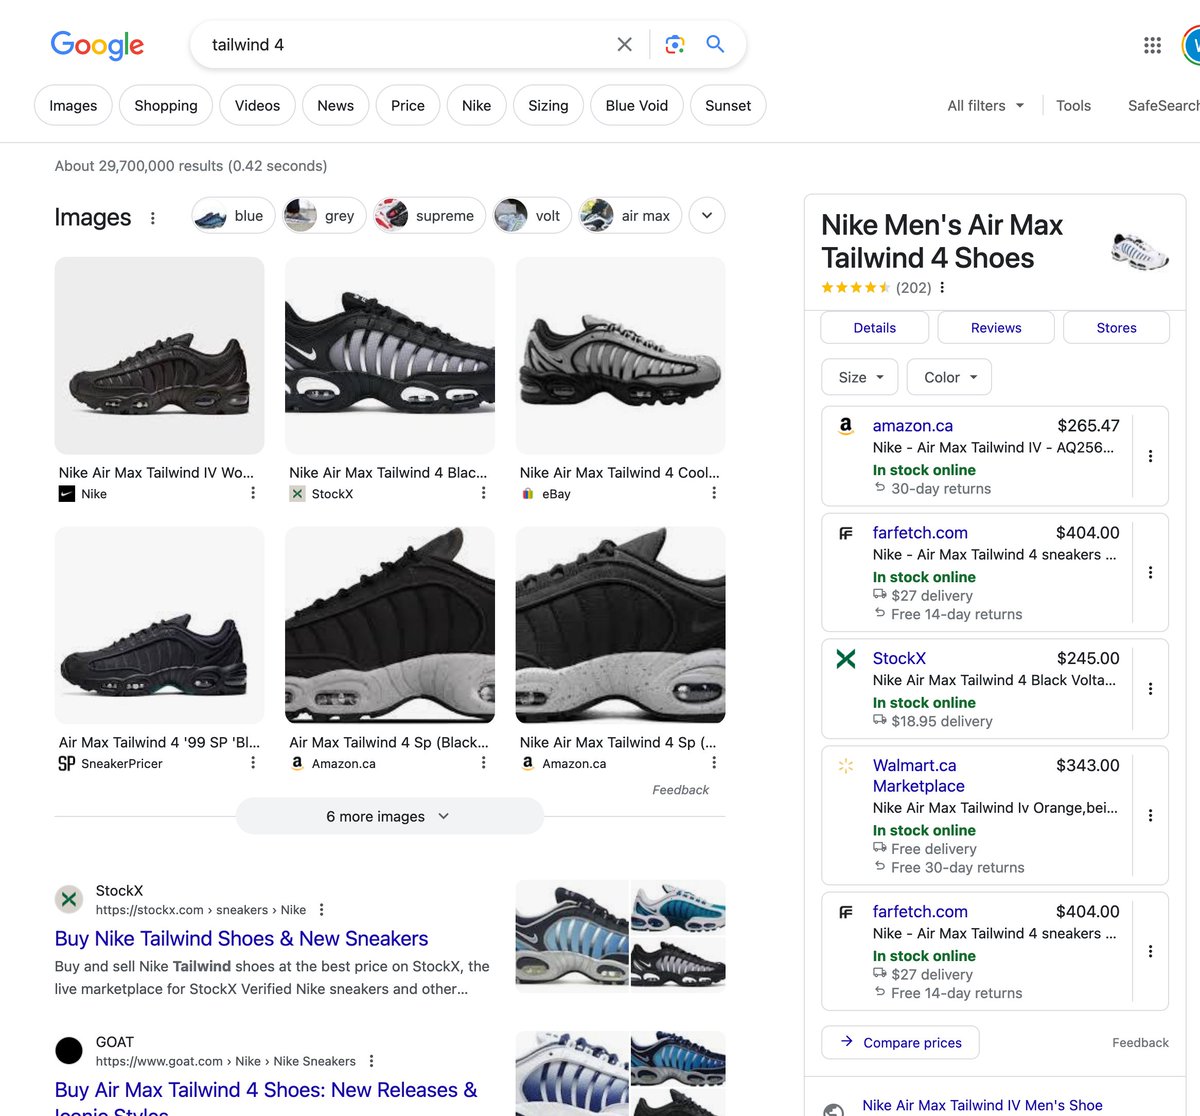1200x1116 pixels.
Task: Open Buy Air Max Tailwind 4 Shoes link
Action: [266, 1100]
